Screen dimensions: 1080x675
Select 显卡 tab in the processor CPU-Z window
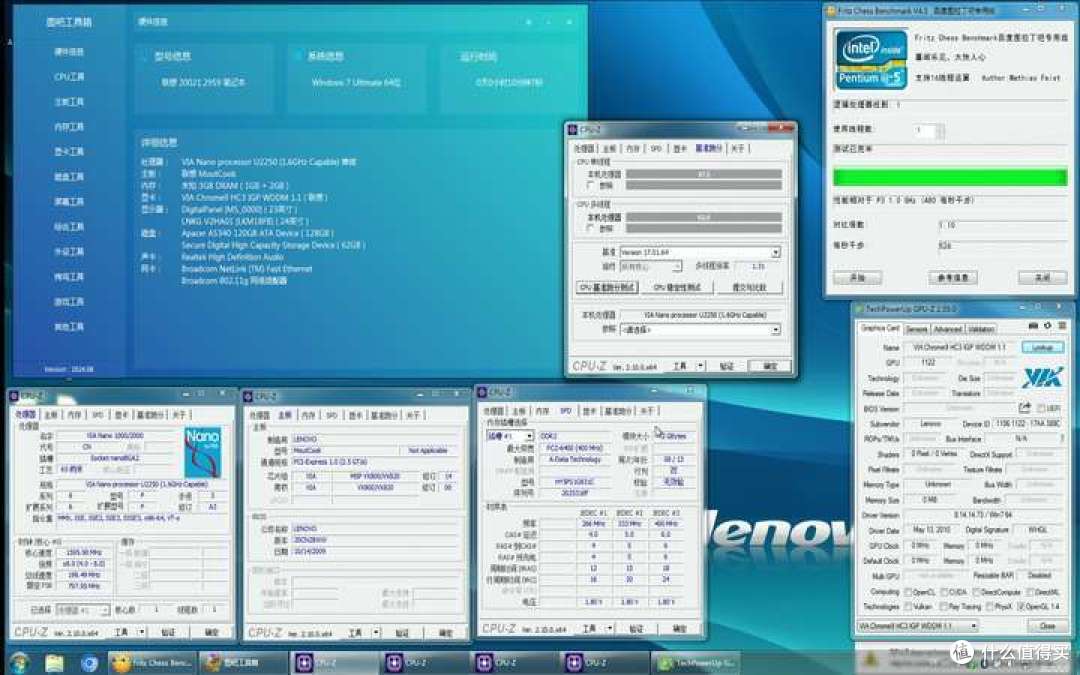(x=122, y=415)
